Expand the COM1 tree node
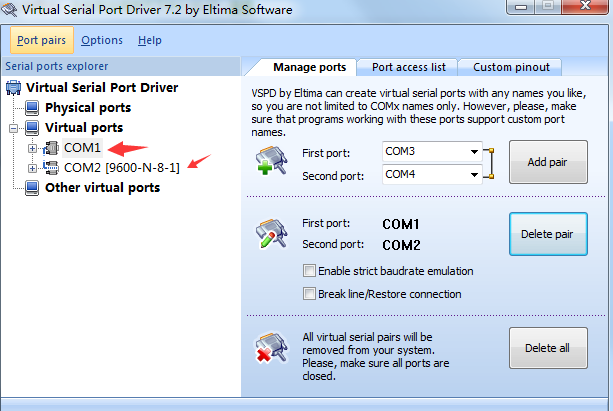 click(x=32, y=149)
